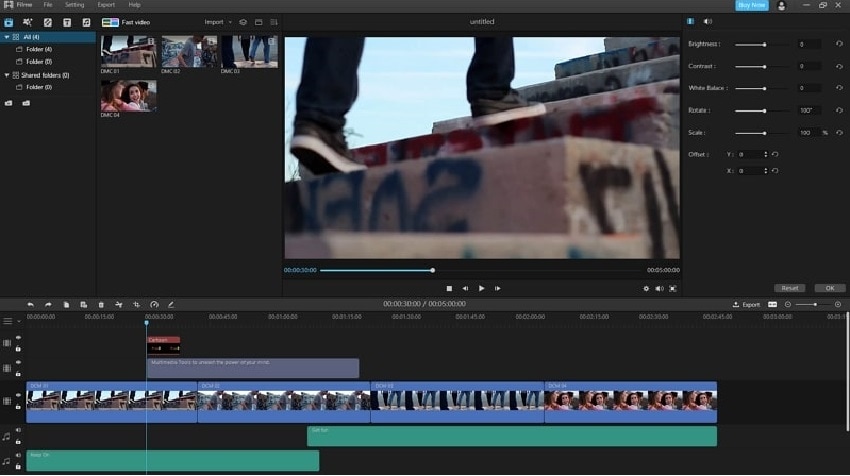Open the Help menu
This screenshot has width=850, height=476.
pos(134,5)
